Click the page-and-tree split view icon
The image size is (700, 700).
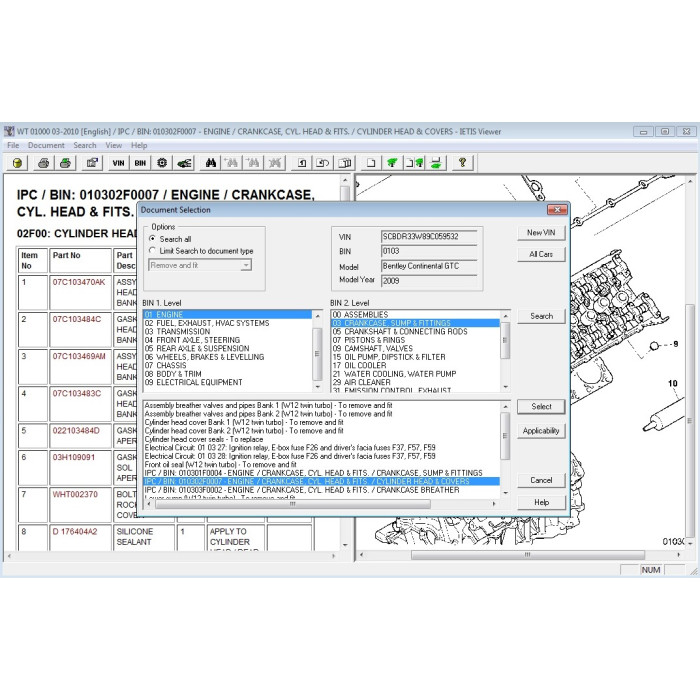414,163
